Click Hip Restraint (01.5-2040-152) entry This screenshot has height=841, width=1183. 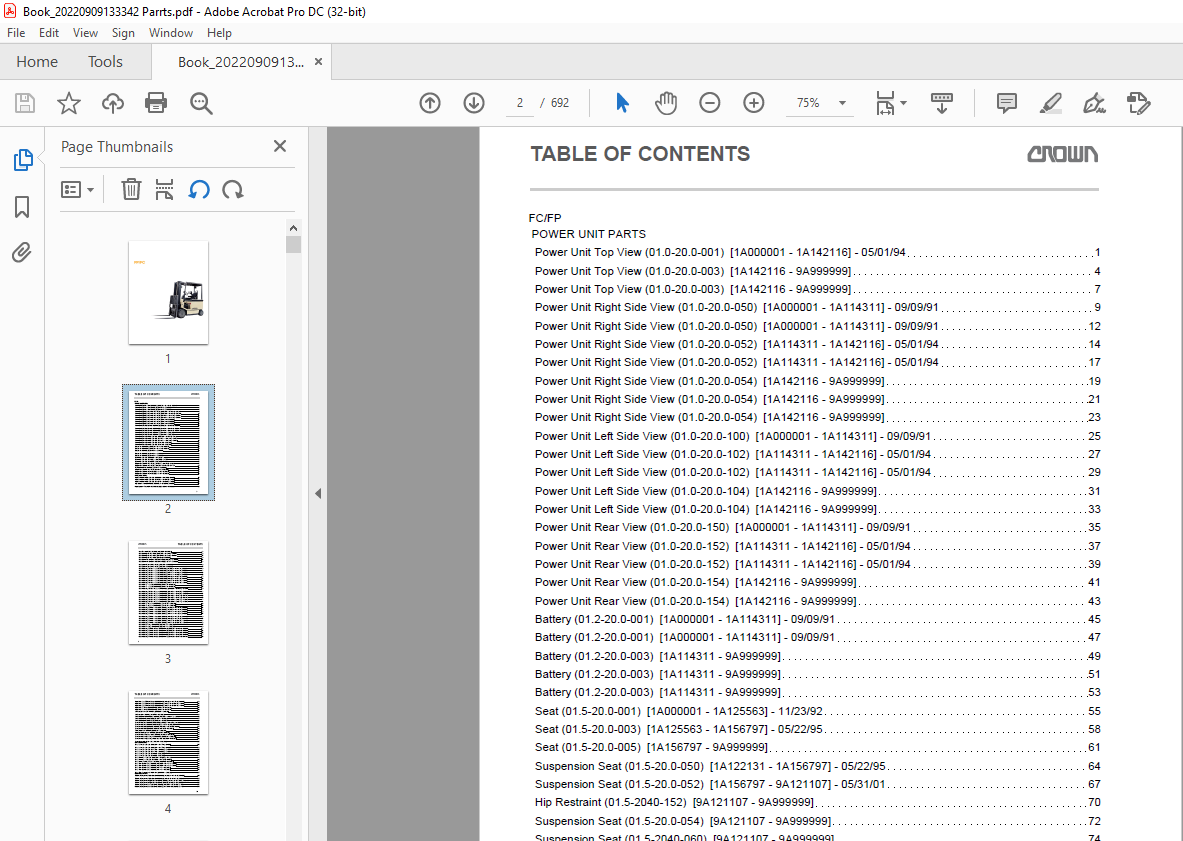pos(818,803)
